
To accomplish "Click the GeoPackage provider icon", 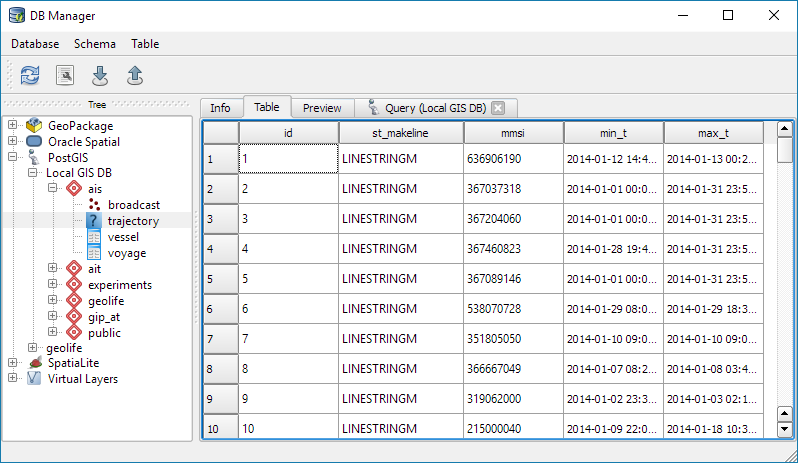I will pyautogui.click(x=35, y=126).
